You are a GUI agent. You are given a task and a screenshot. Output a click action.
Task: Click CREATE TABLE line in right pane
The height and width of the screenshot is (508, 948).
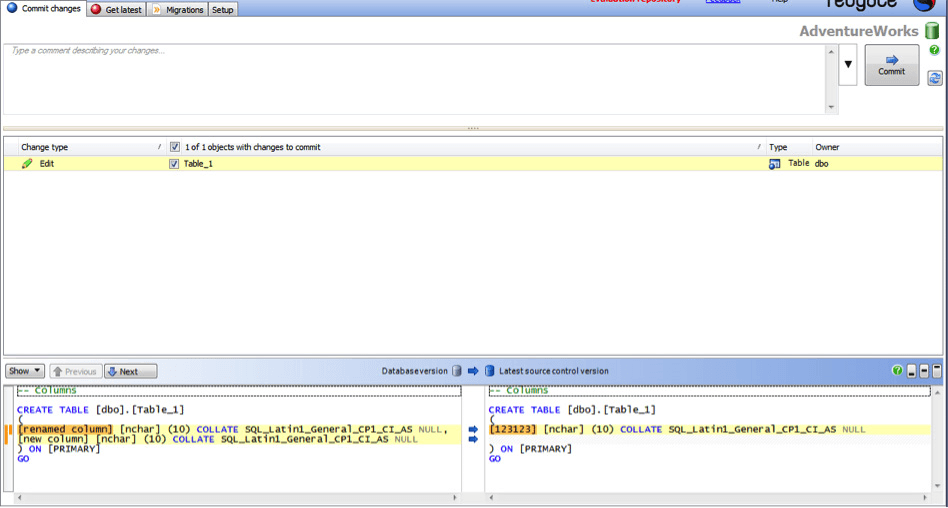[x=572, y=410]
